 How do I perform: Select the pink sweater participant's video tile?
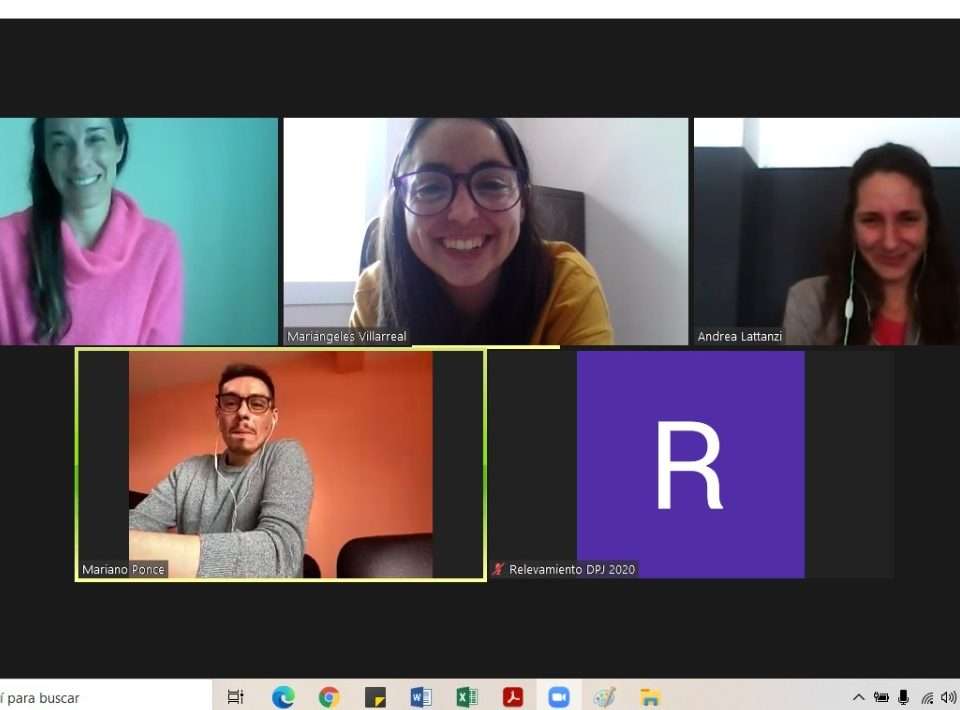coord(138,231)
